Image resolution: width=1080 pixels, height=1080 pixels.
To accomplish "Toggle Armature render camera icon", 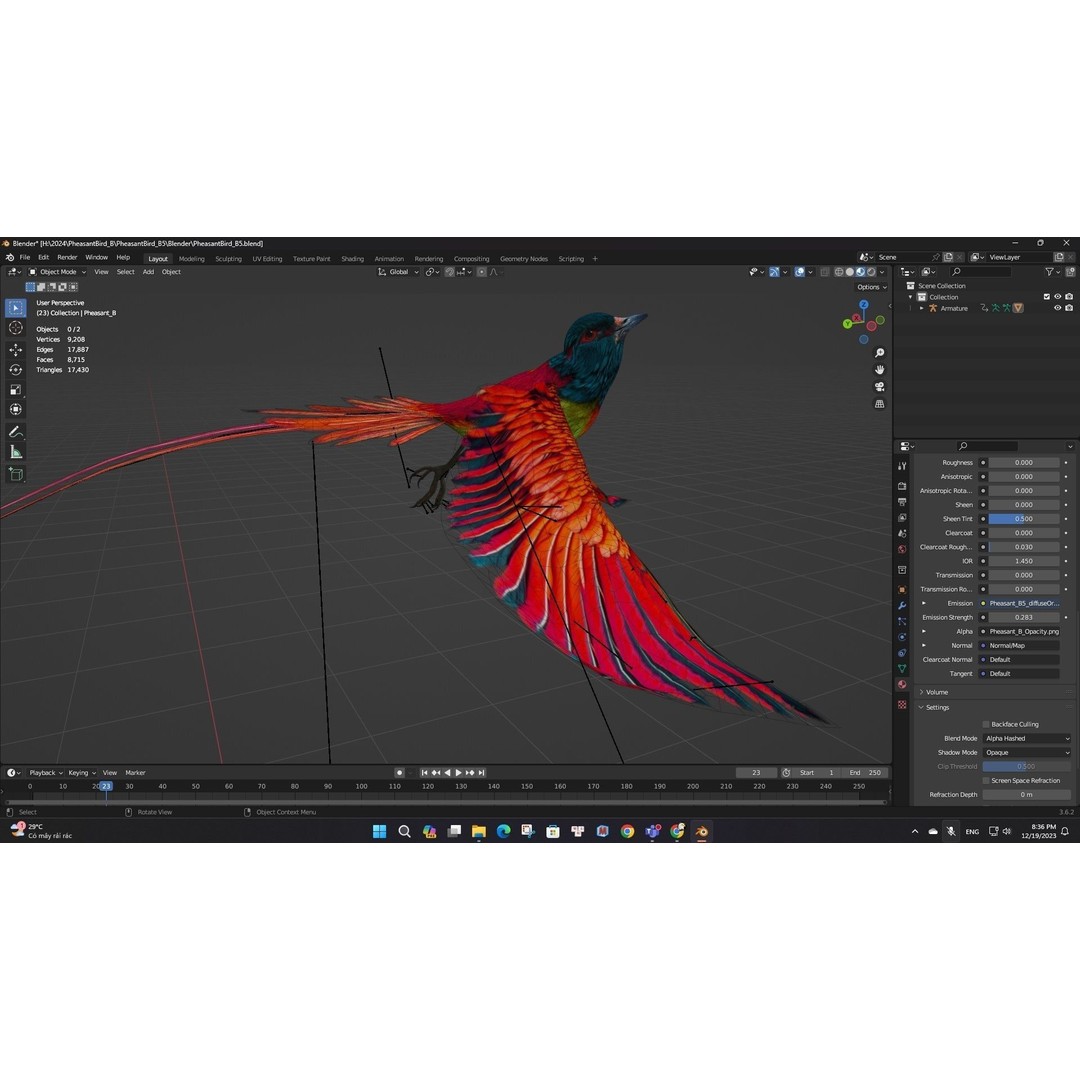I will pyautogui.click(x=1069, y=308).
